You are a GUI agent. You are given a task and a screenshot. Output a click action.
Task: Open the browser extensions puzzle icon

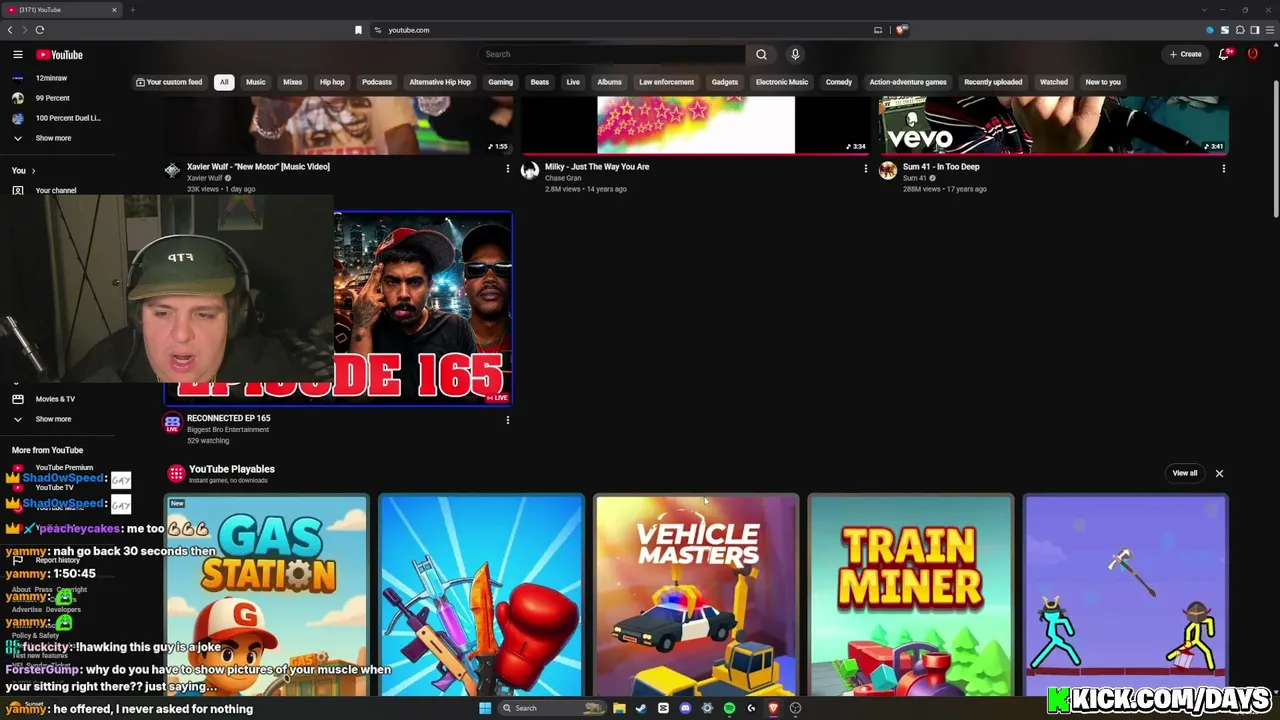pos(1240,30)
